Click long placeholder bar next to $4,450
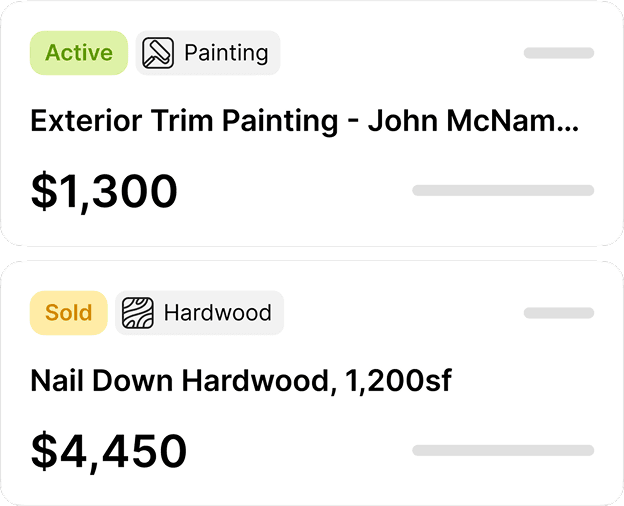624x506 pixels. tap(503, 450)
